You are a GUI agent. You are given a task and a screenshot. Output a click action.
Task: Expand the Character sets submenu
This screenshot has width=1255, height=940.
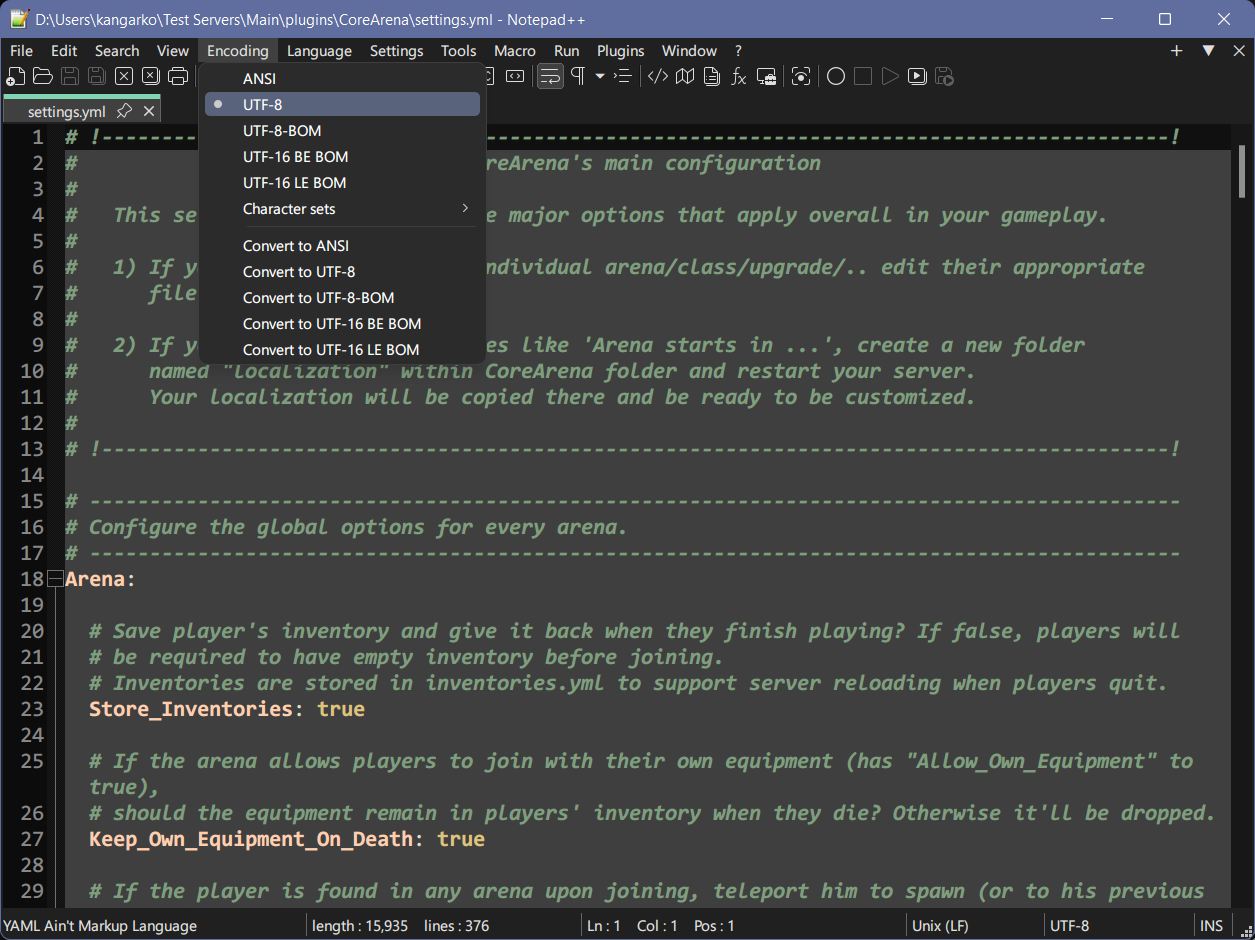[342, 208]
